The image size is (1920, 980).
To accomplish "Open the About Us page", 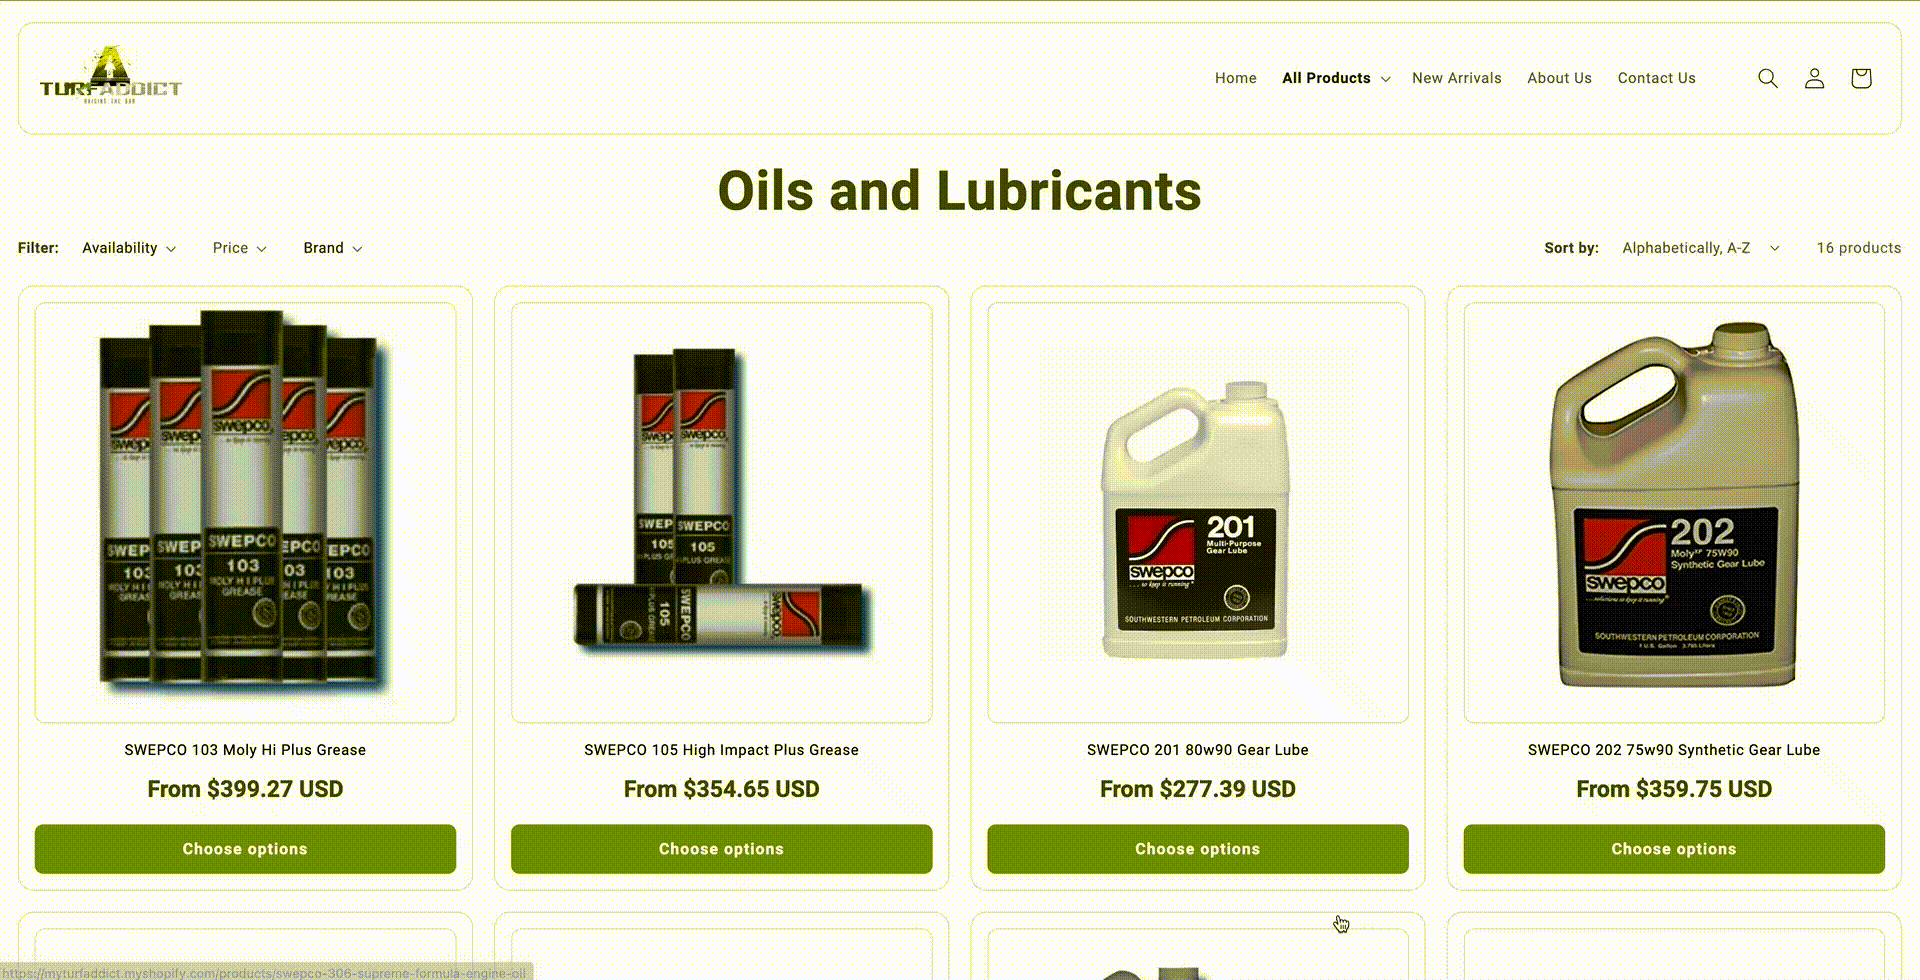I will pyautogui.click(x=1559, y=78).
